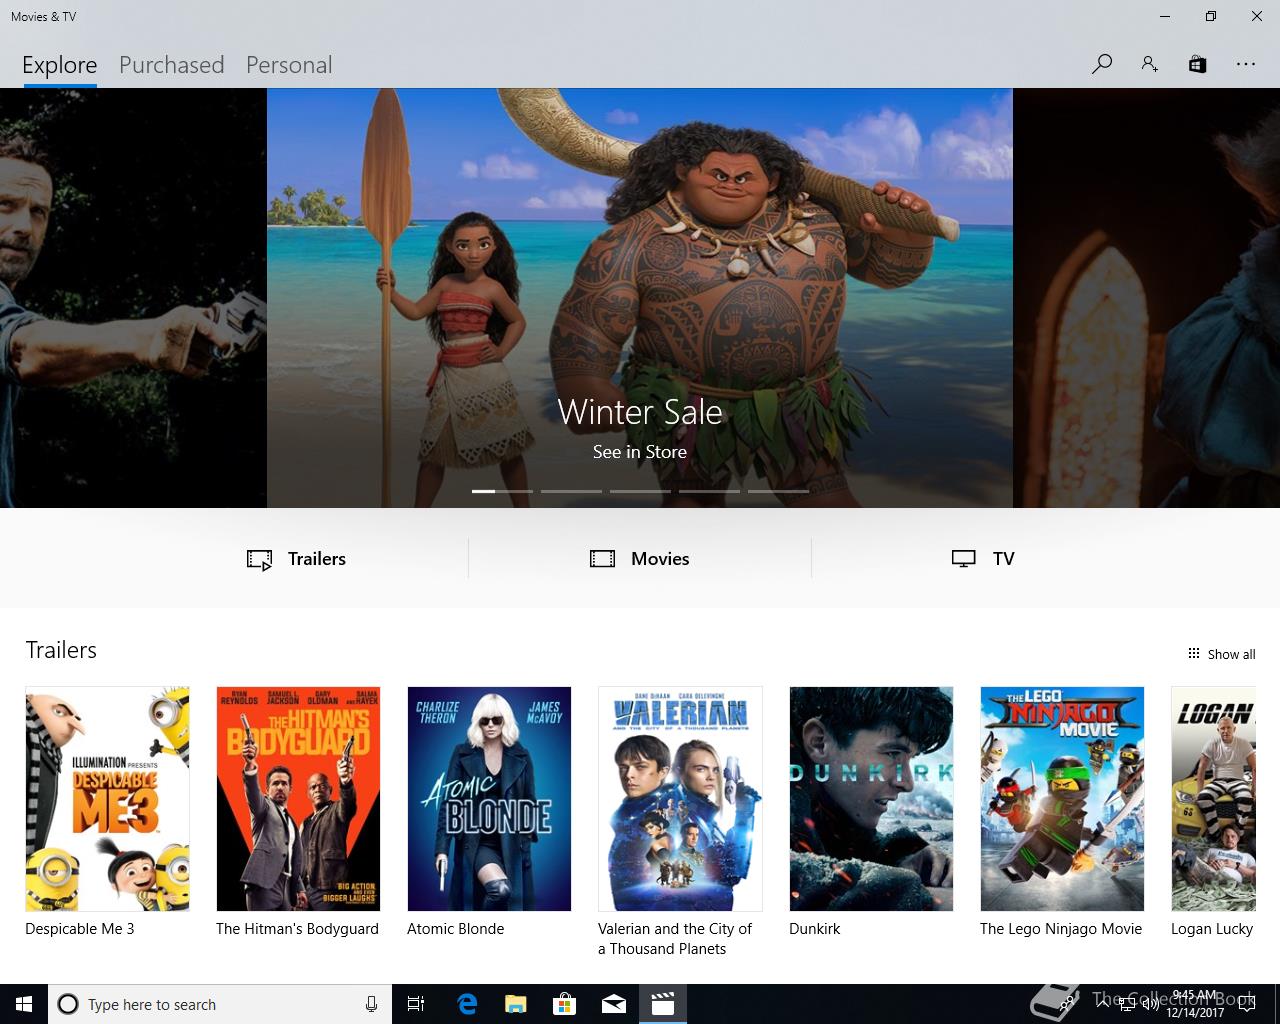Click the Dunkirk title text
This screenshot has height=1024, width=1280.
(815, 929)
